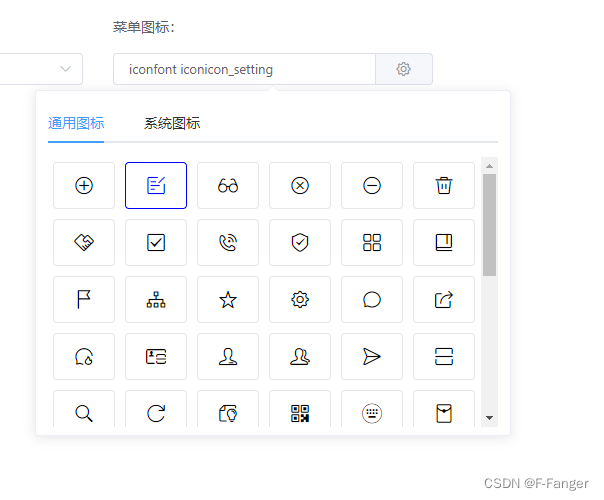Select the plus-in-circle add icon
This screenshot has width=604, height=500.
[84, 186]
